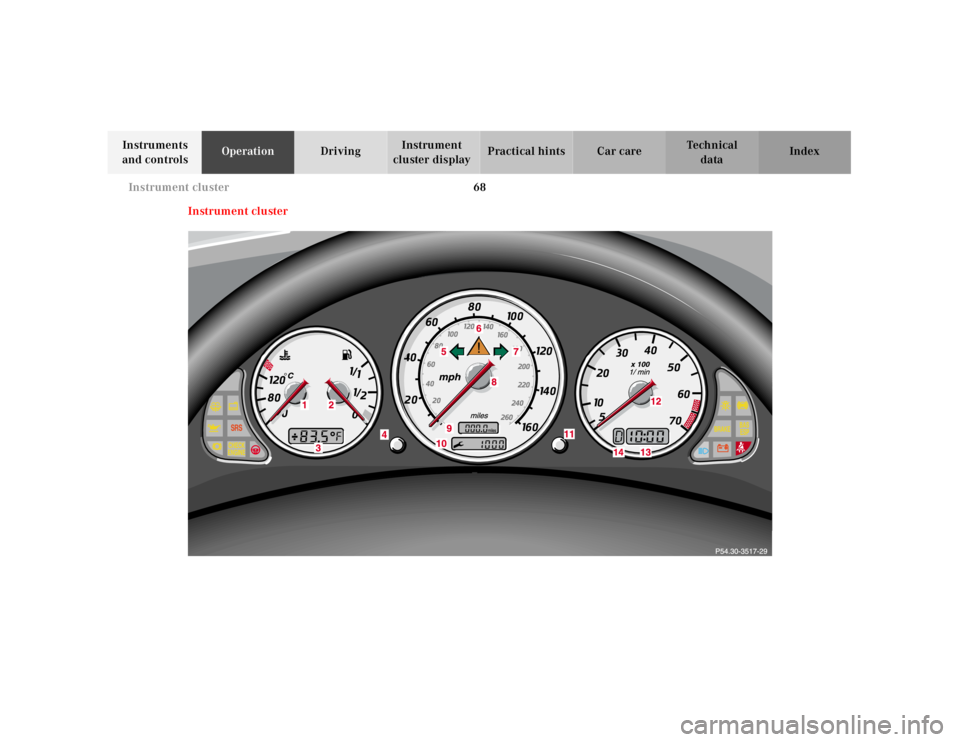Click the trip odometer miles display

[478, 428]
